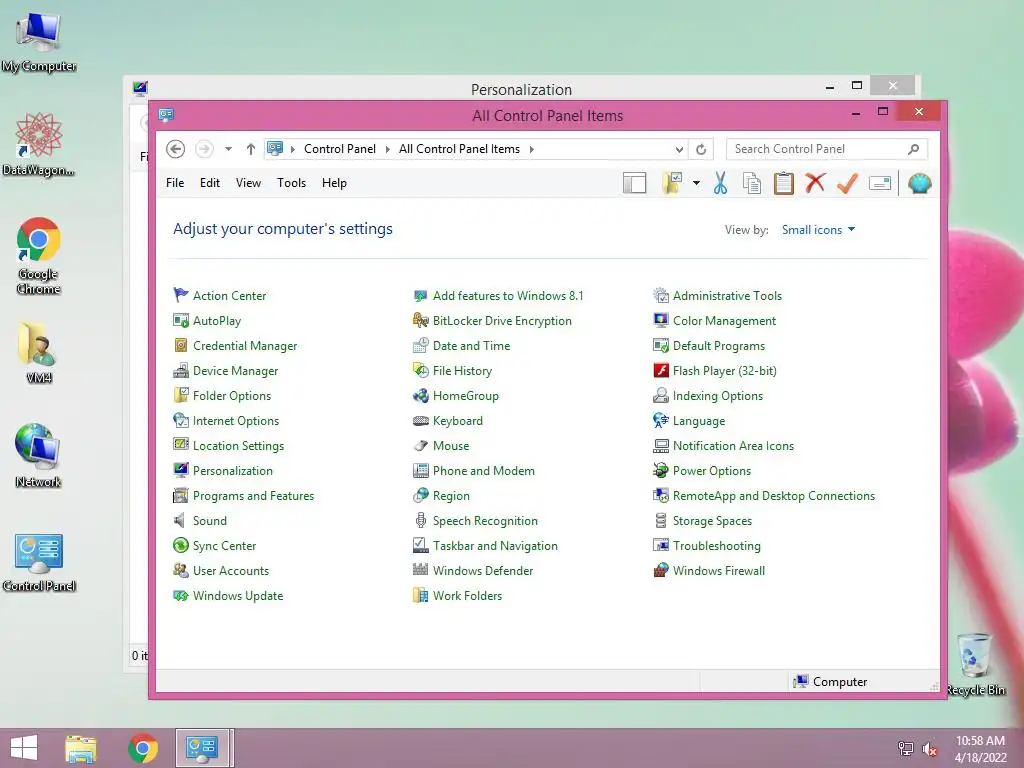Go up one level with Up arrow
The width and height of the screenshot is (1024, 768).
tap(251, 149)
